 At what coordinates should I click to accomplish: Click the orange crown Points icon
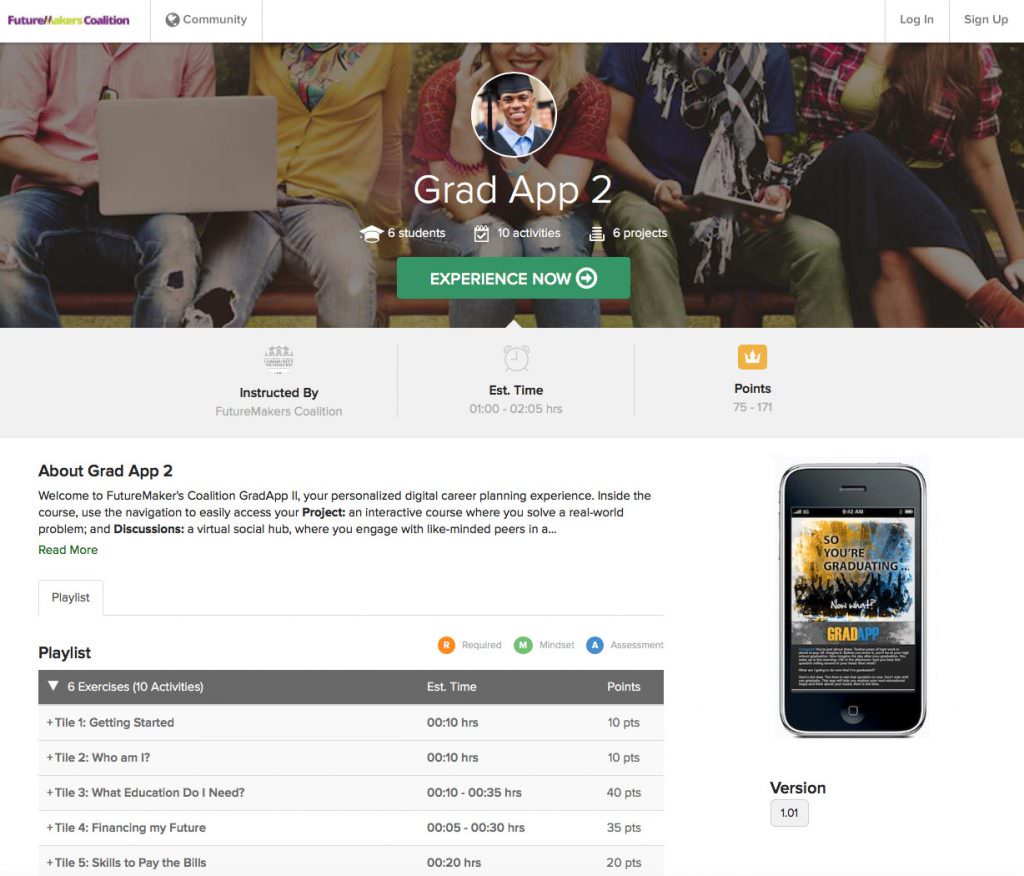(752, 357)
